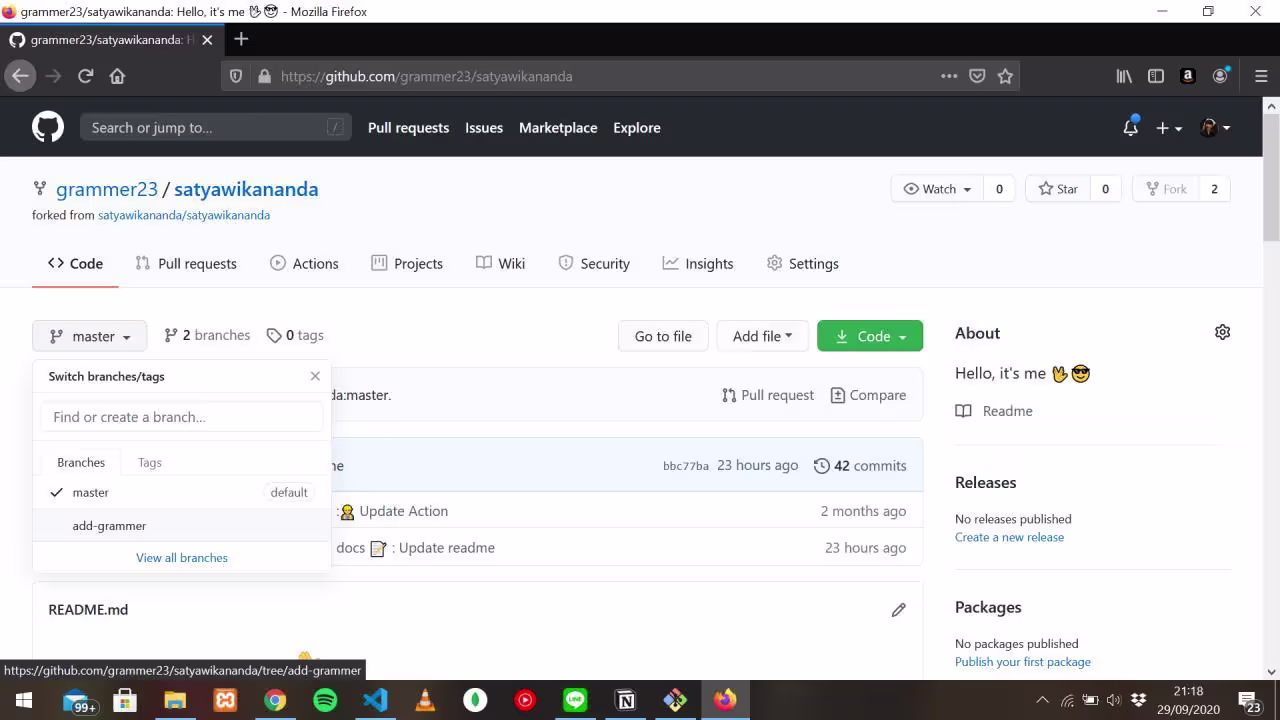The width and height of the screenshot is (1280, 720).
Task: Open the Compare link
Action: coord(868,395)
